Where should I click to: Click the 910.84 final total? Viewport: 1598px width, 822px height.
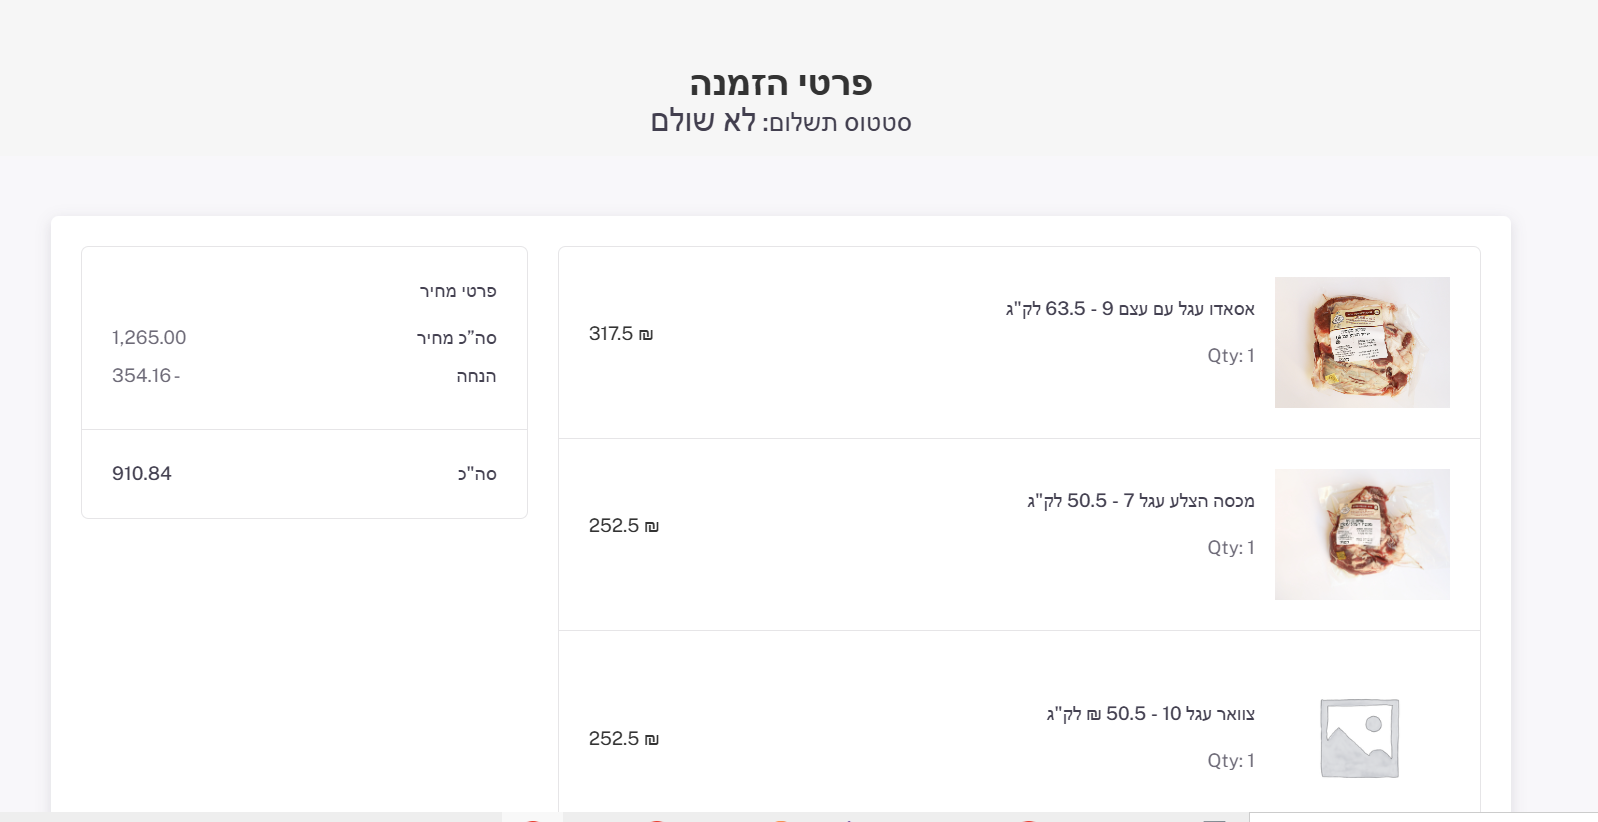tap(142, 474)
